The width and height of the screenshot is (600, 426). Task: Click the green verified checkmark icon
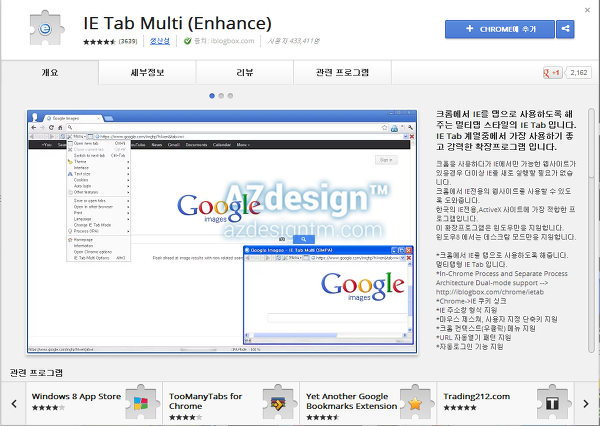coord(188,41)
